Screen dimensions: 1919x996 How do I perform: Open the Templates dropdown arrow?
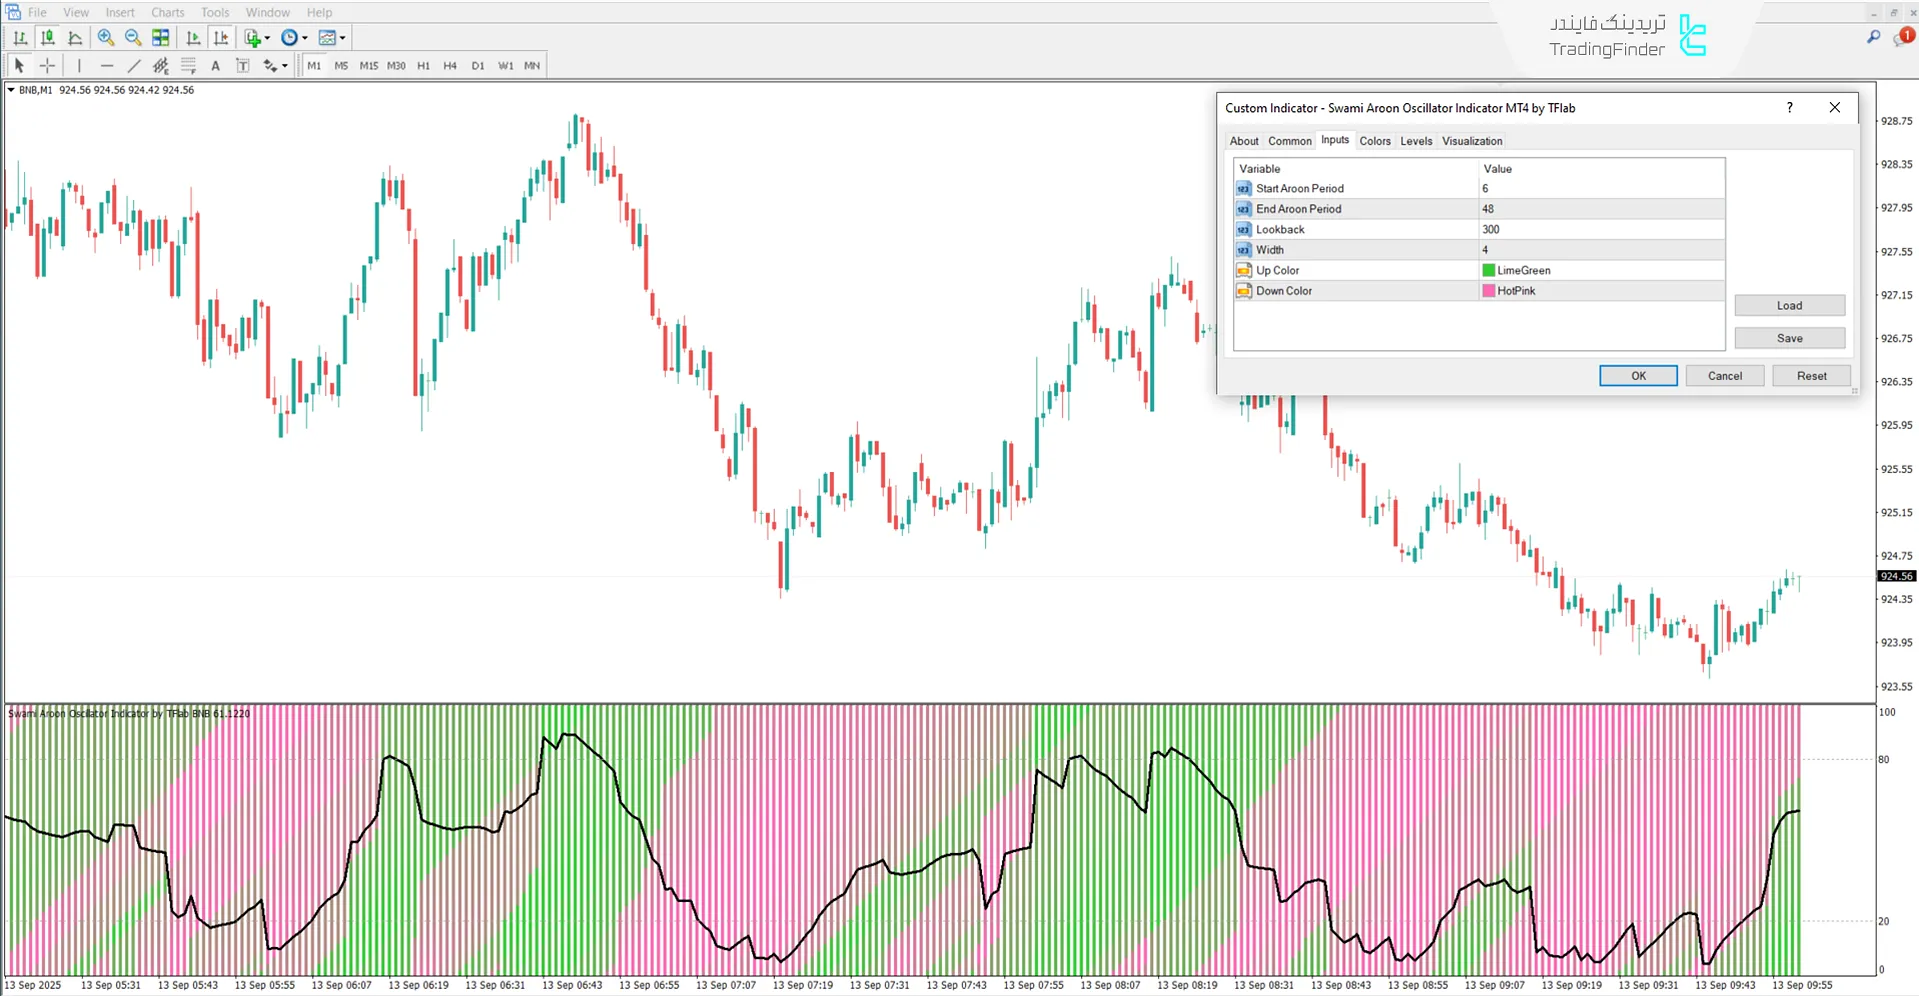(x=342, y=39)
